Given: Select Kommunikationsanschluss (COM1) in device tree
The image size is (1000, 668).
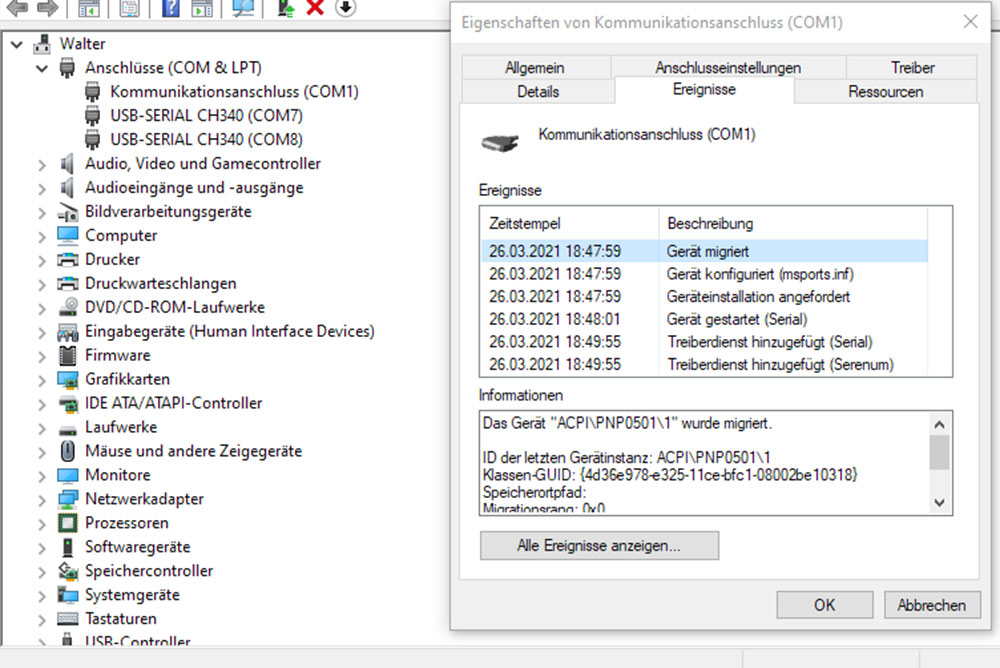Looking at the screenshot, I should (234, 91).
